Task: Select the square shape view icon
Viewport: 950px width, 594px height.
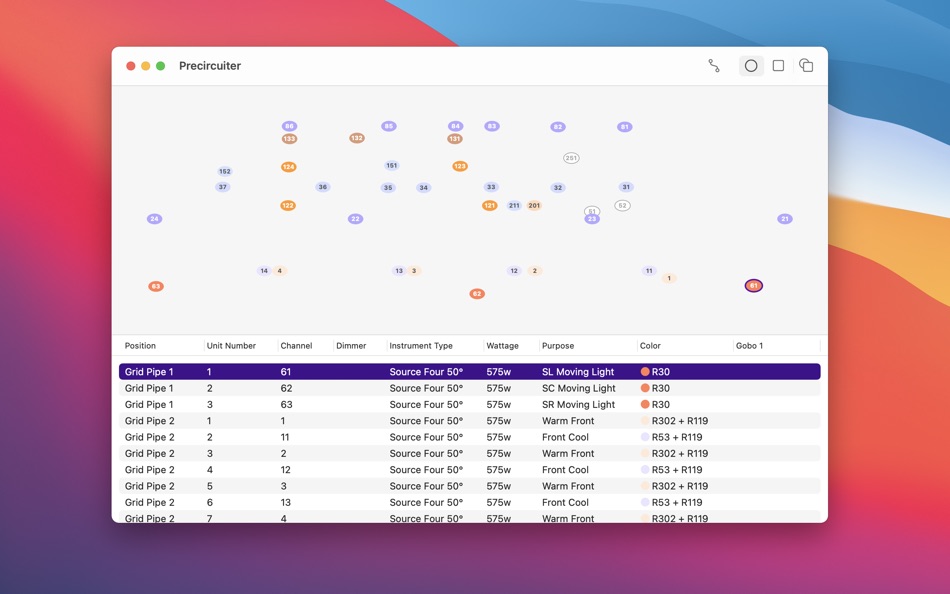Action: 778,65
